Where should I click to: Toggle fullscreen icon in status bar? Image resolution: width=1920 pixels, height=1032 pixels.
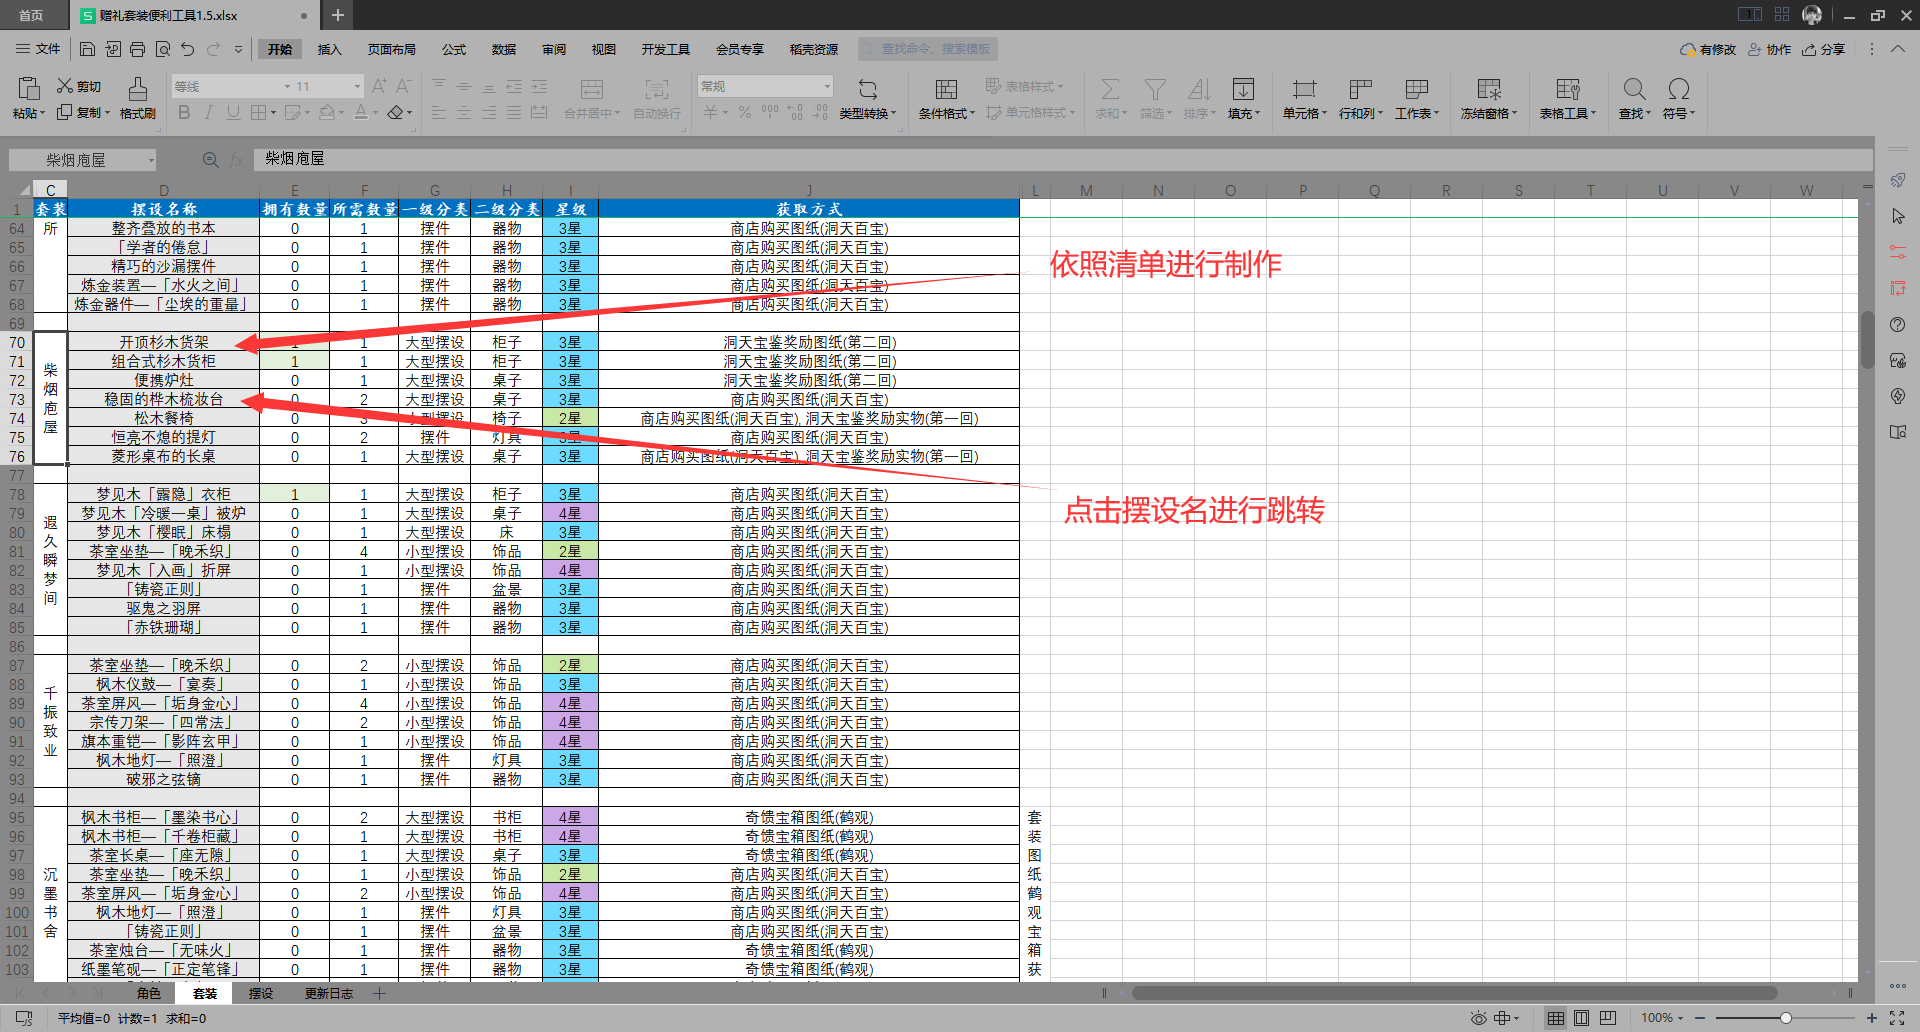point(1897,1018)
